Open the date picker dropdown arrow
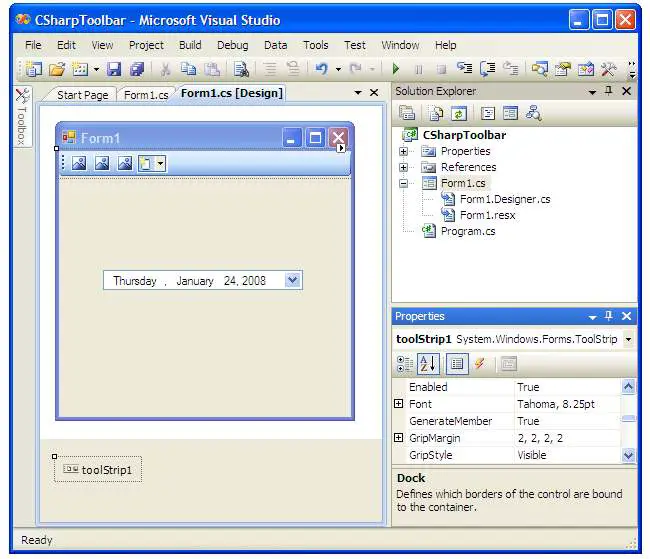The image size is (650, 559). pos(292,281)
